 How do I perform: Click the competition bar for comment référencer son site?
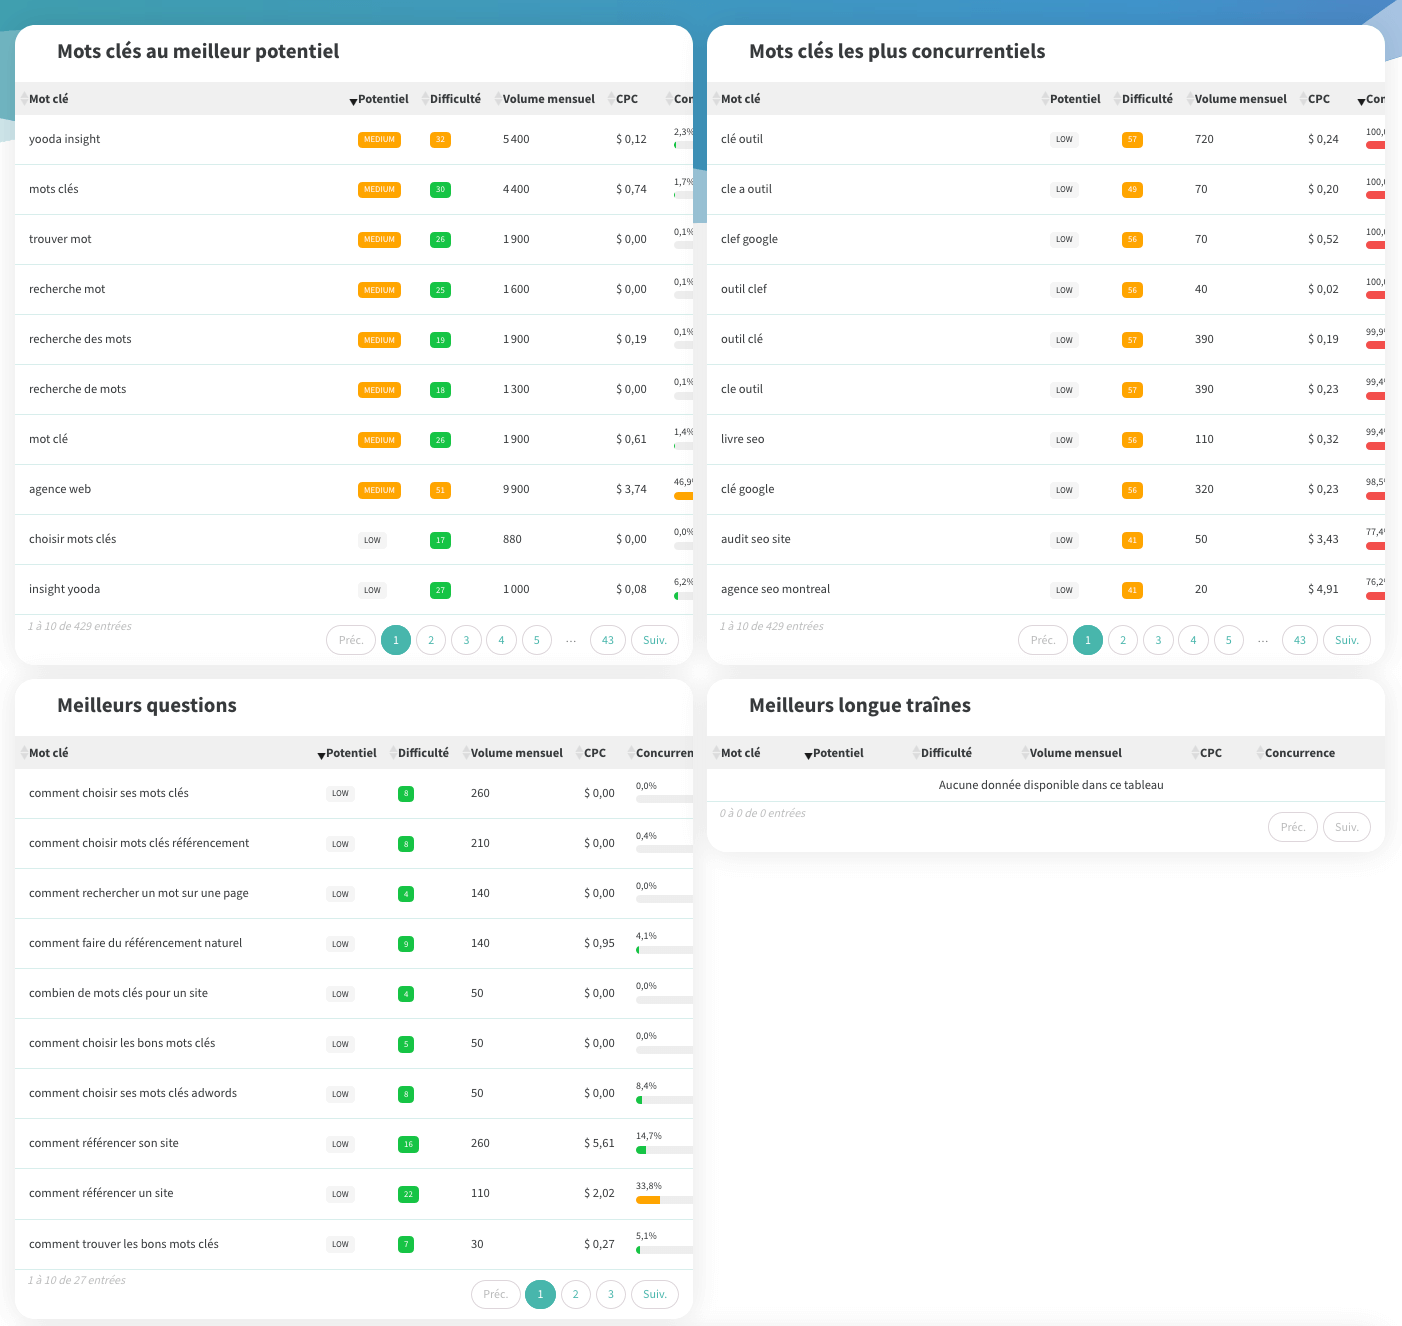click(x=664, y=1150)
